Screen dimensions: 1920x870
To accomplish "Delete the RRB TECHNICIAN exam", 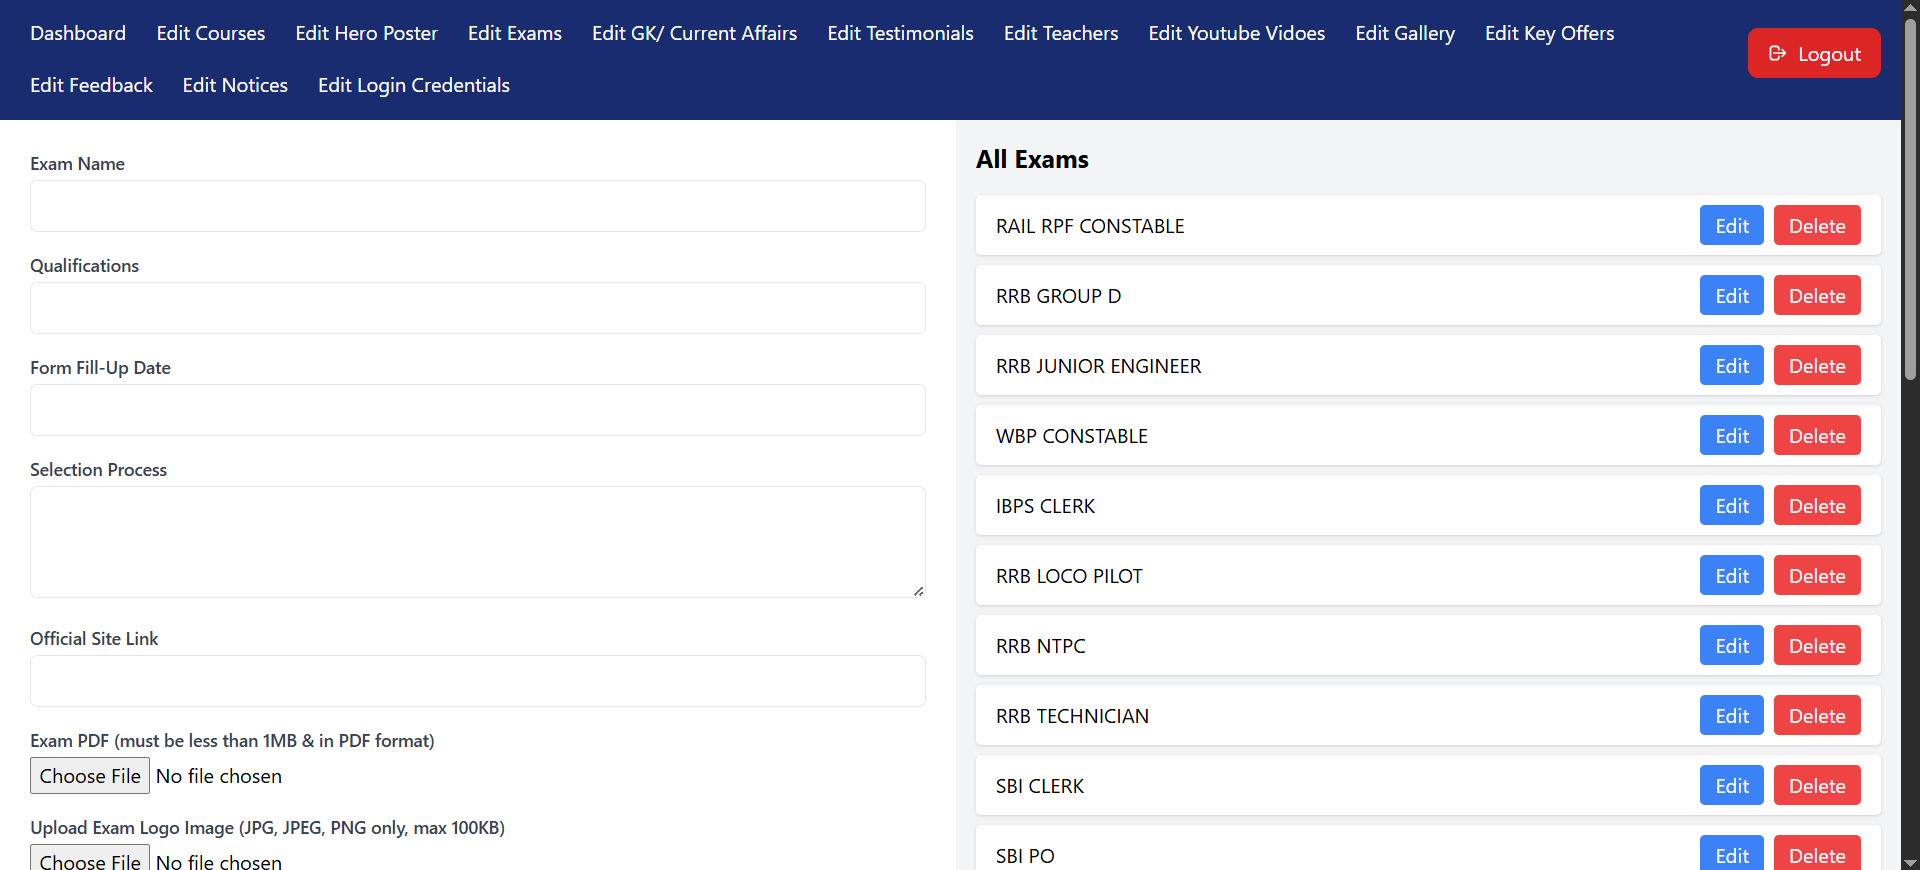I will click(x=1817, y=715).
